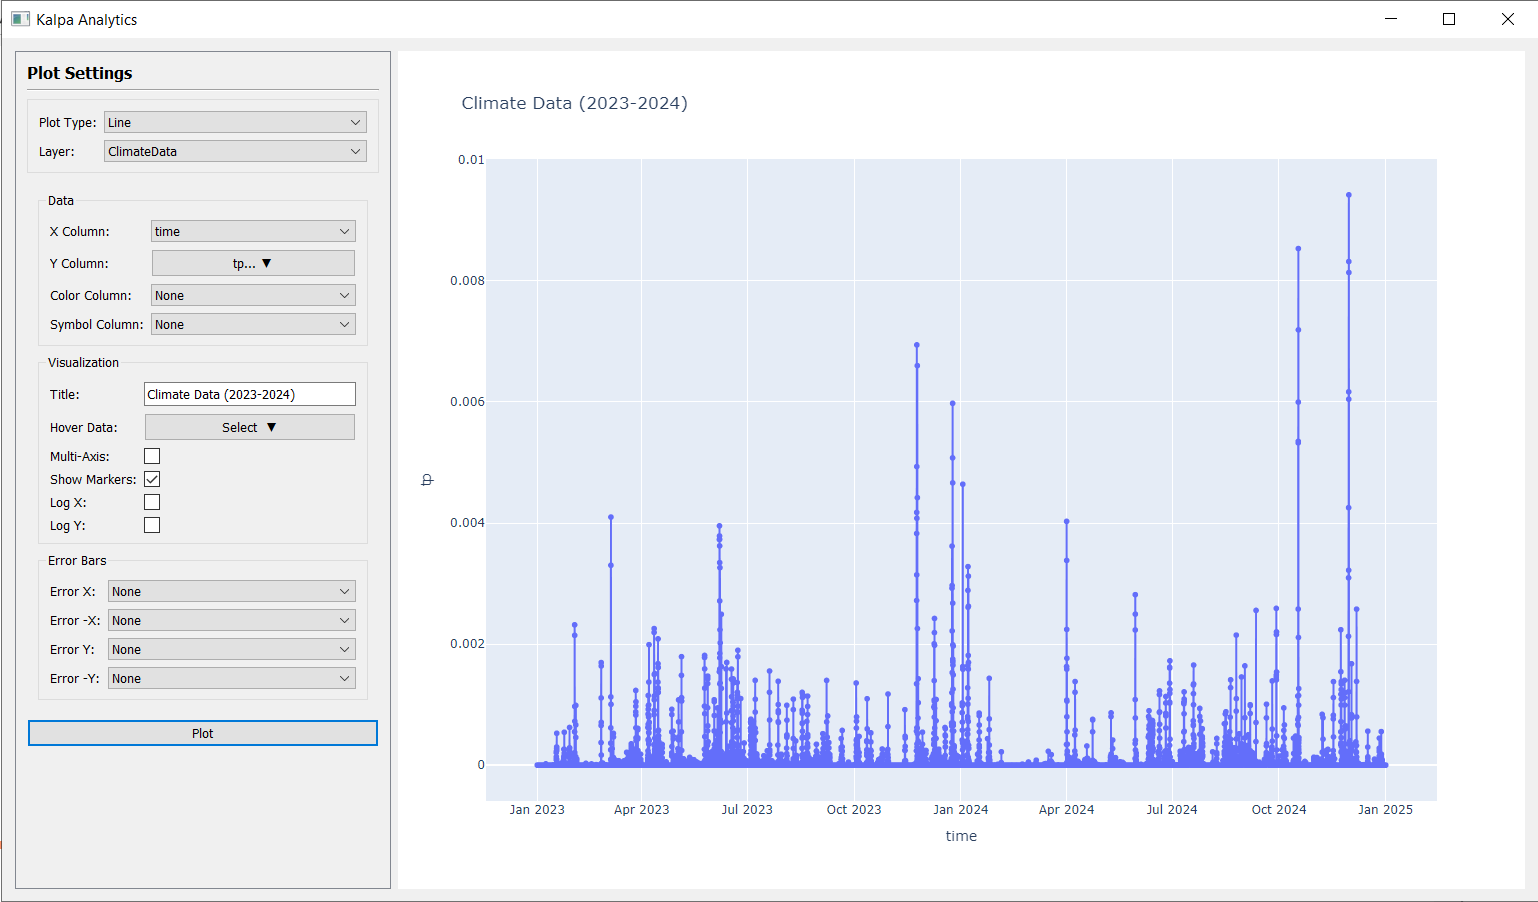The image size is (1538, 902).
Task: Open the Symbol Column dropdown
Action: tap(253, 325)
